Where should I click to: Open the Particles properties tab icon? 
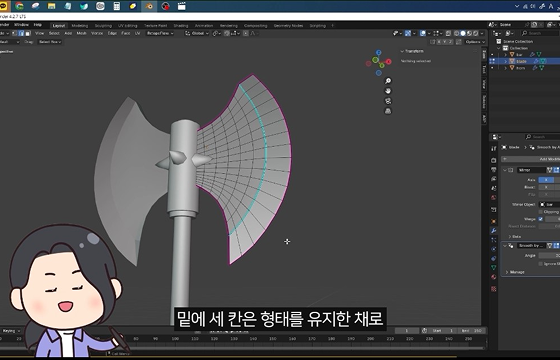[494, 240]
